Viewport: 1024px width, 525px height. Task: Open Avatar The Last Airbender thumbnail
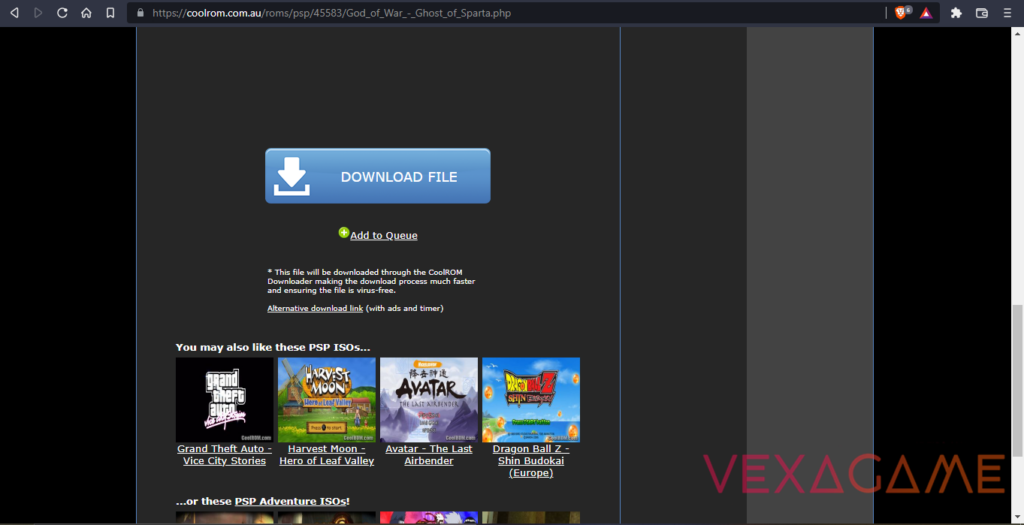click(428, 400)
